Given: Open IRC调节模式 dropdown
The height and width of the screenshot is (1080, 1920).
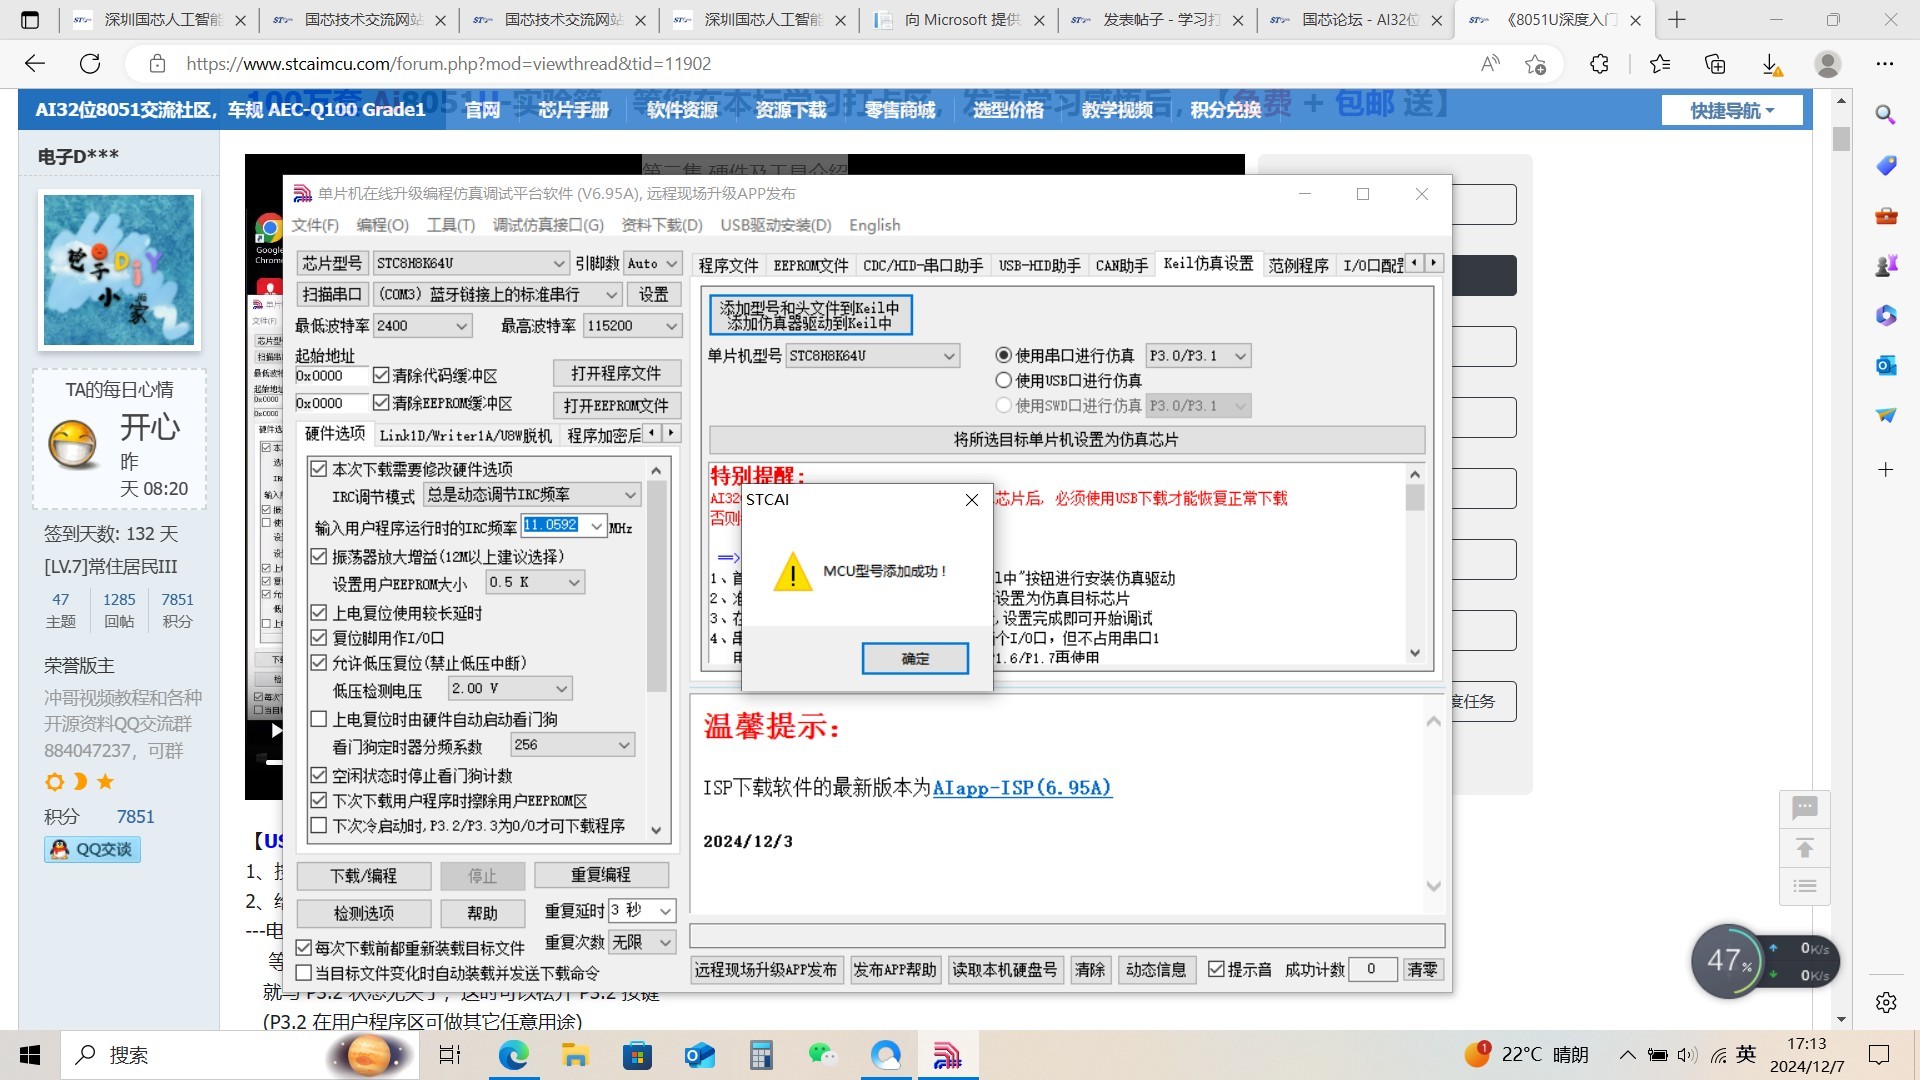Looking at the screenshot, I should (531, 494).
